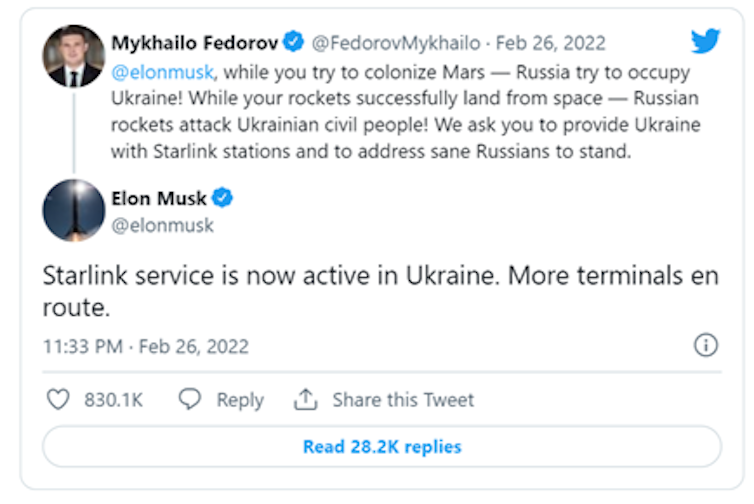Screen dimensions: 754x504
Task: Click the Mykhailo Fedorov display name
Action: pos(194,43)
